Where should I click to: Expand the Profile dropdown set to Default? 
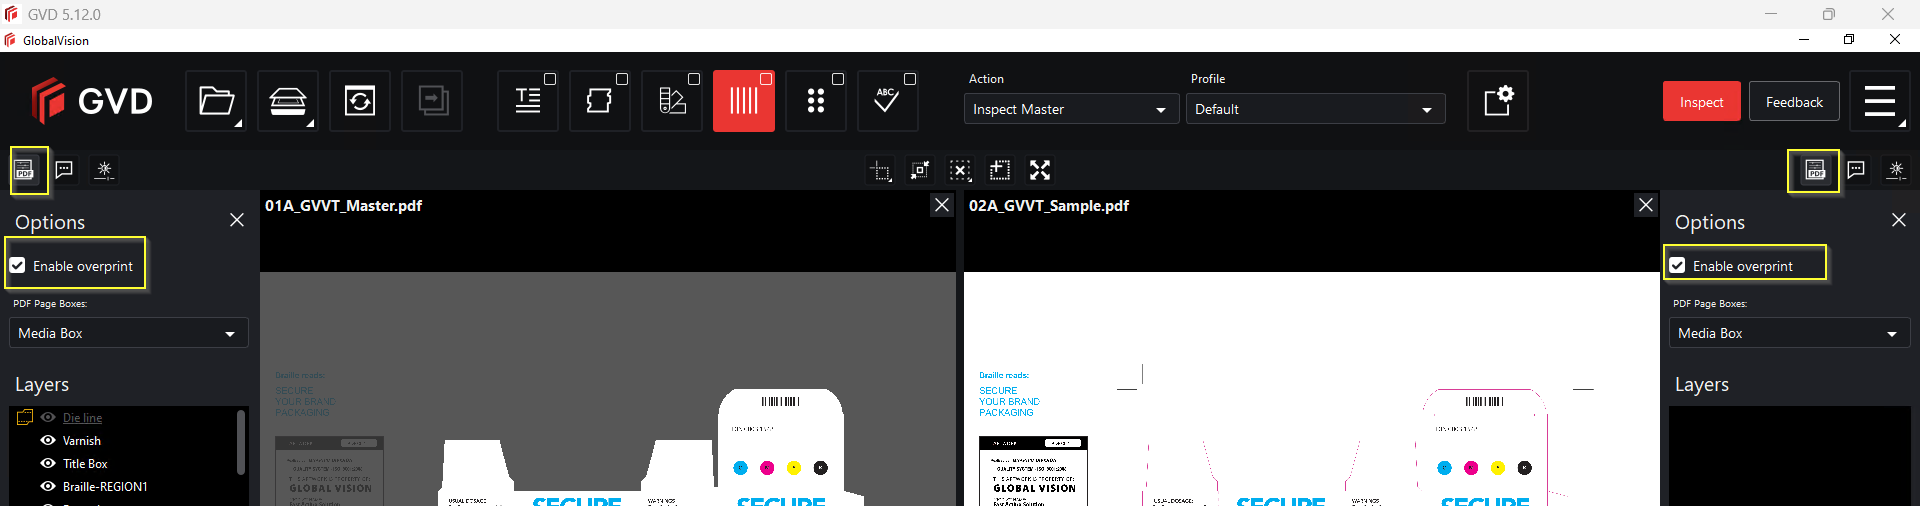click(1314, 109)
